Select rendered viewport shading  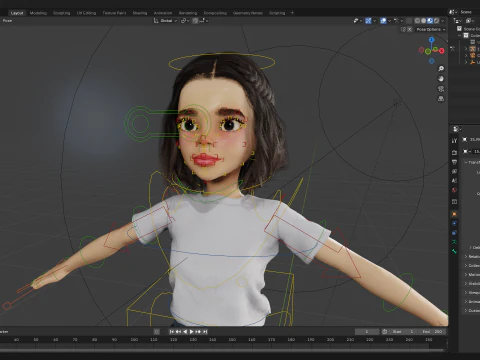point(436,21)
